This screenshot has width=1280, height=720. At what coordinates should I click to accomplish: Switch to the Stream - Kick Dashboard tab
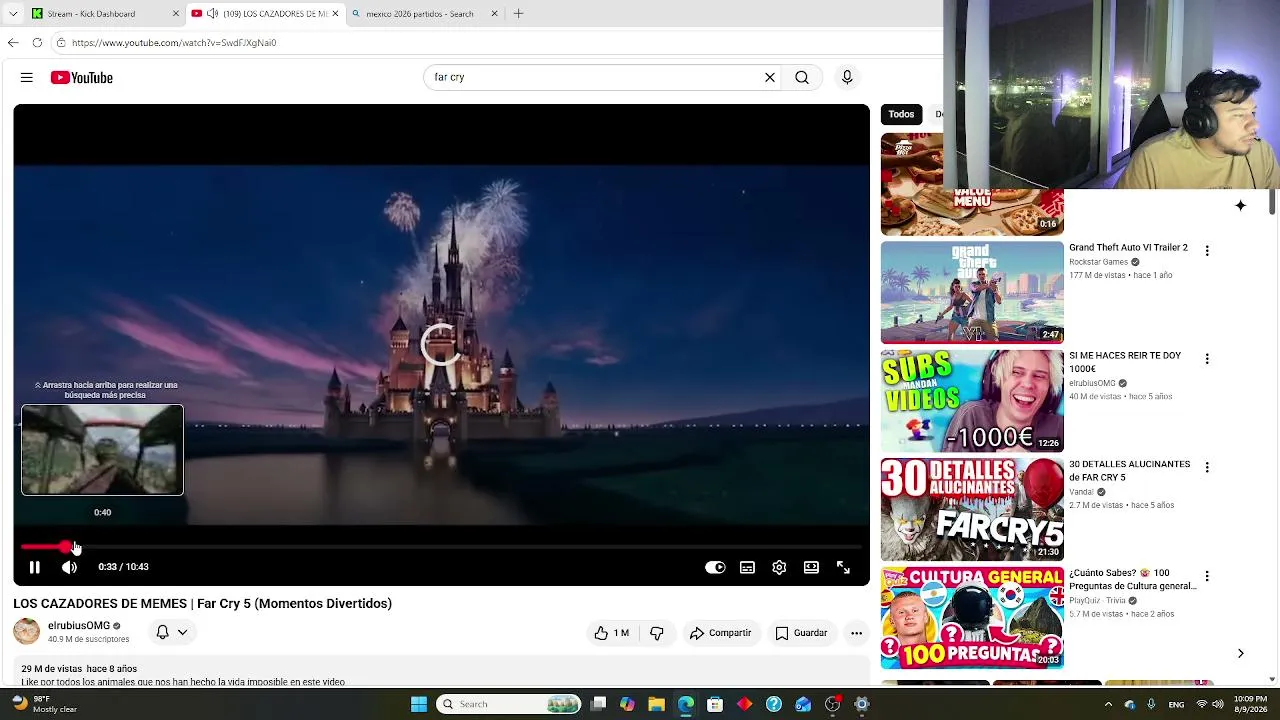(x=105, y=14)
